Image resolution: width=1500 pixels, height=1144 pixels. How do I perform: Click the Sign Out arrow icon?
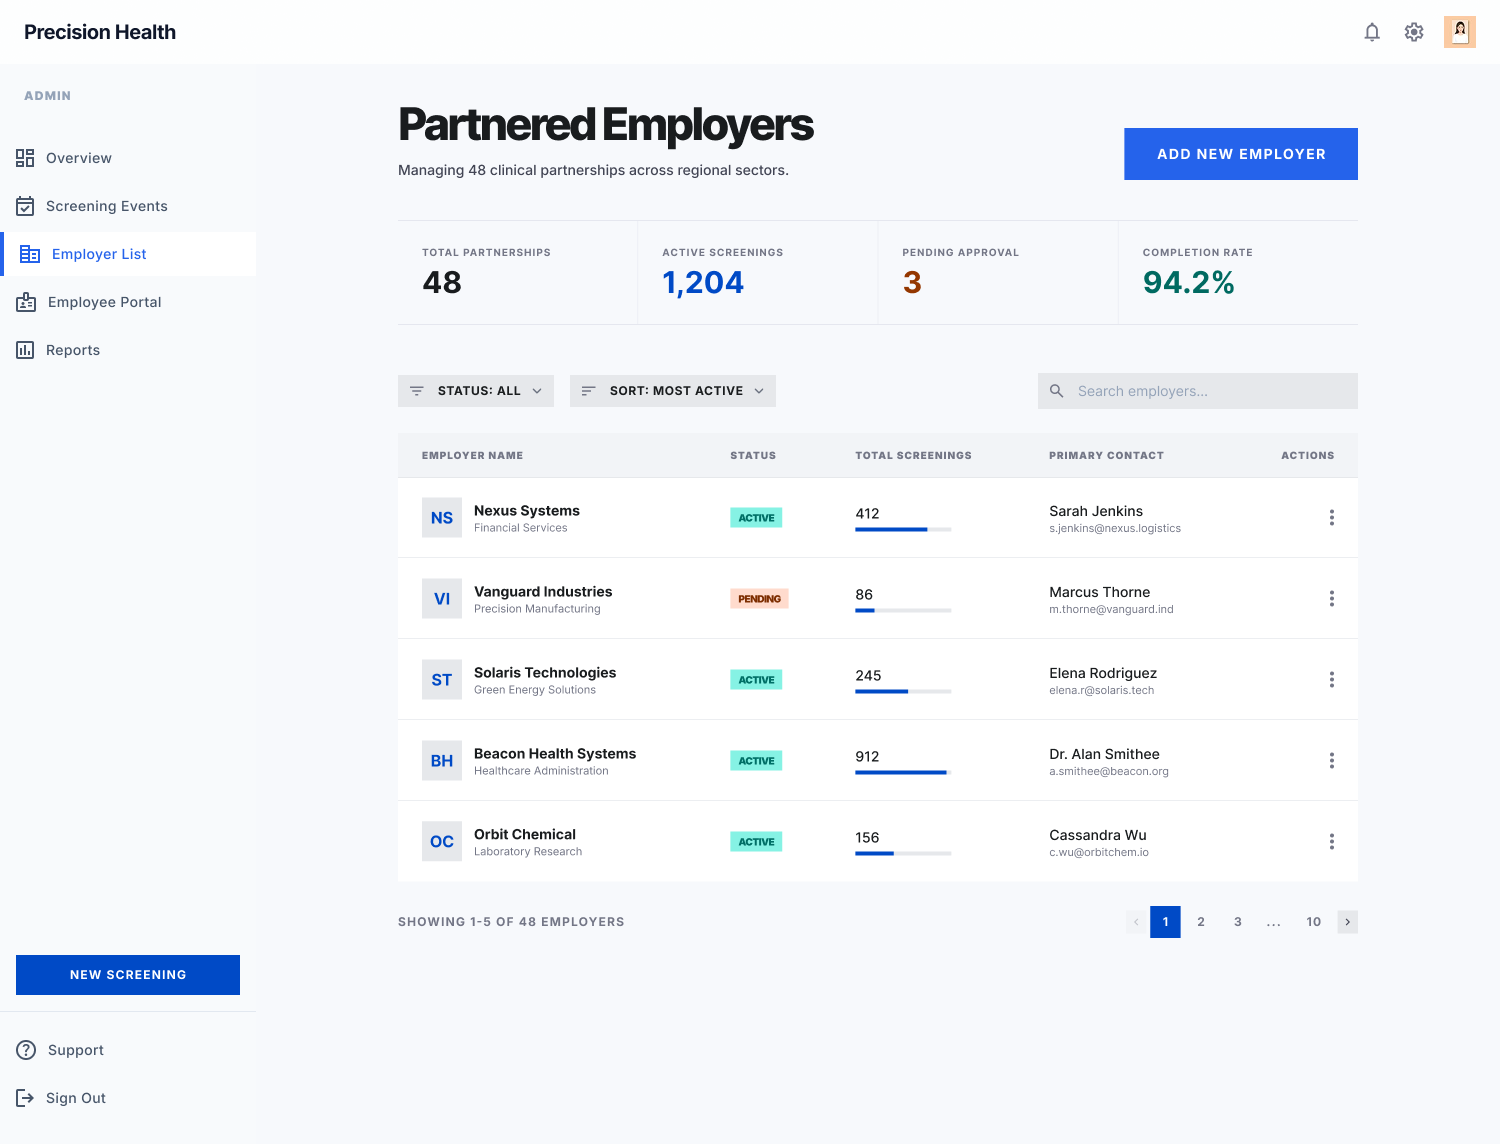tap(25, 1098)
